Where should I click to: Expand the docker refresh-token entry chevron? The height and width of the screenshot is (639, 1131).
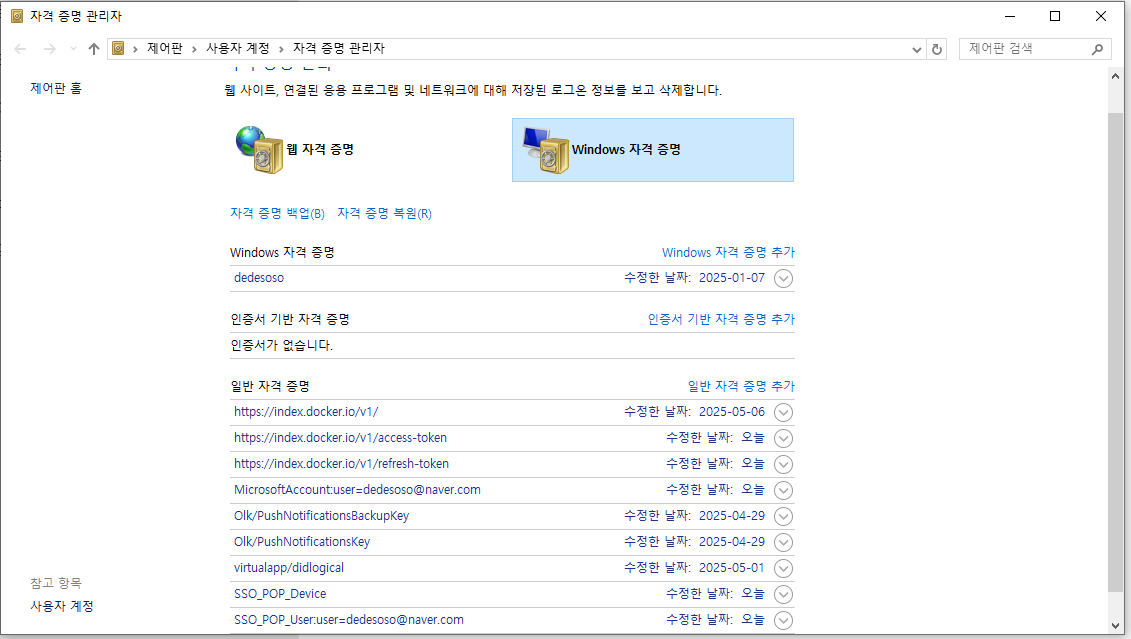pos(783,464)
